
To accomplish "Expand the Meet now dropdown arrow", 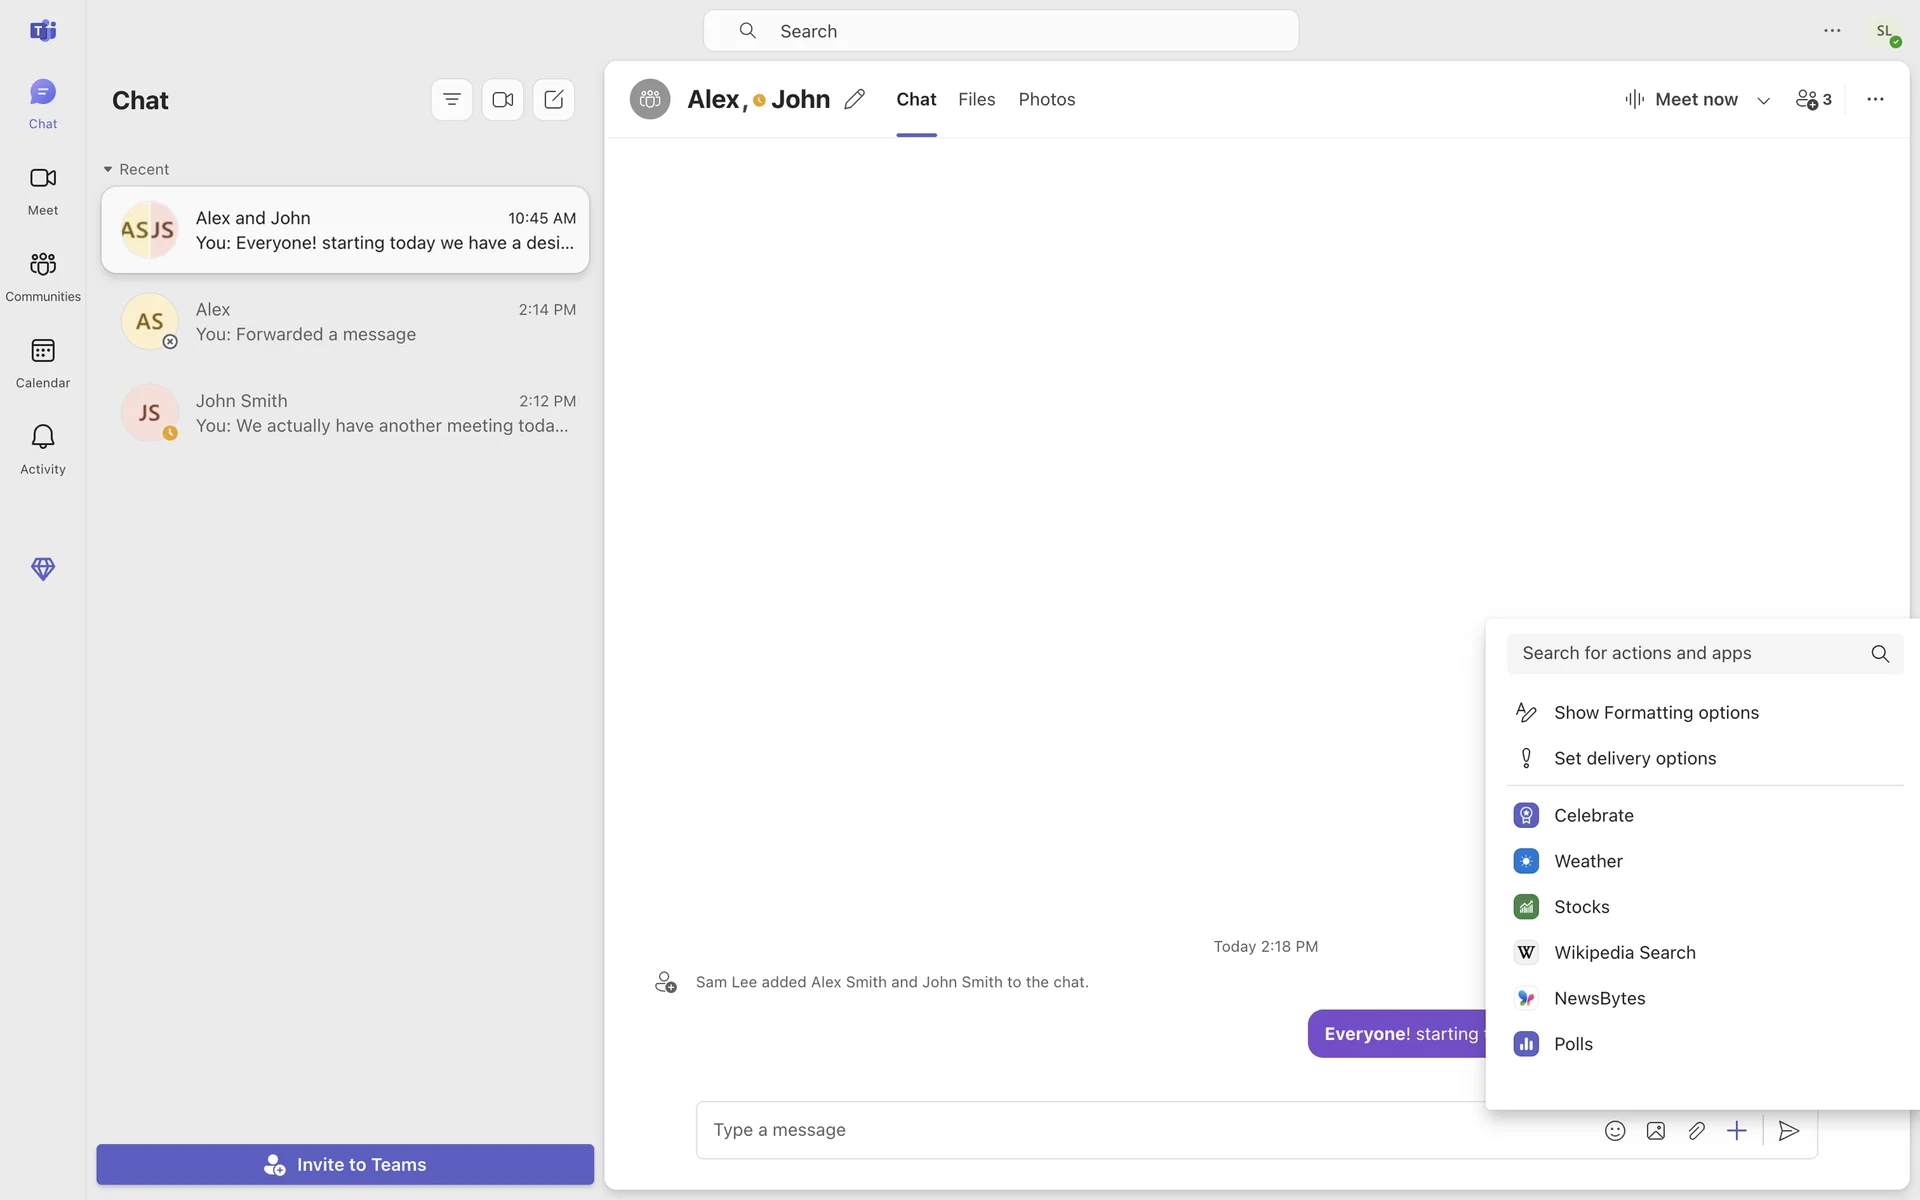I will (1764, 100).
